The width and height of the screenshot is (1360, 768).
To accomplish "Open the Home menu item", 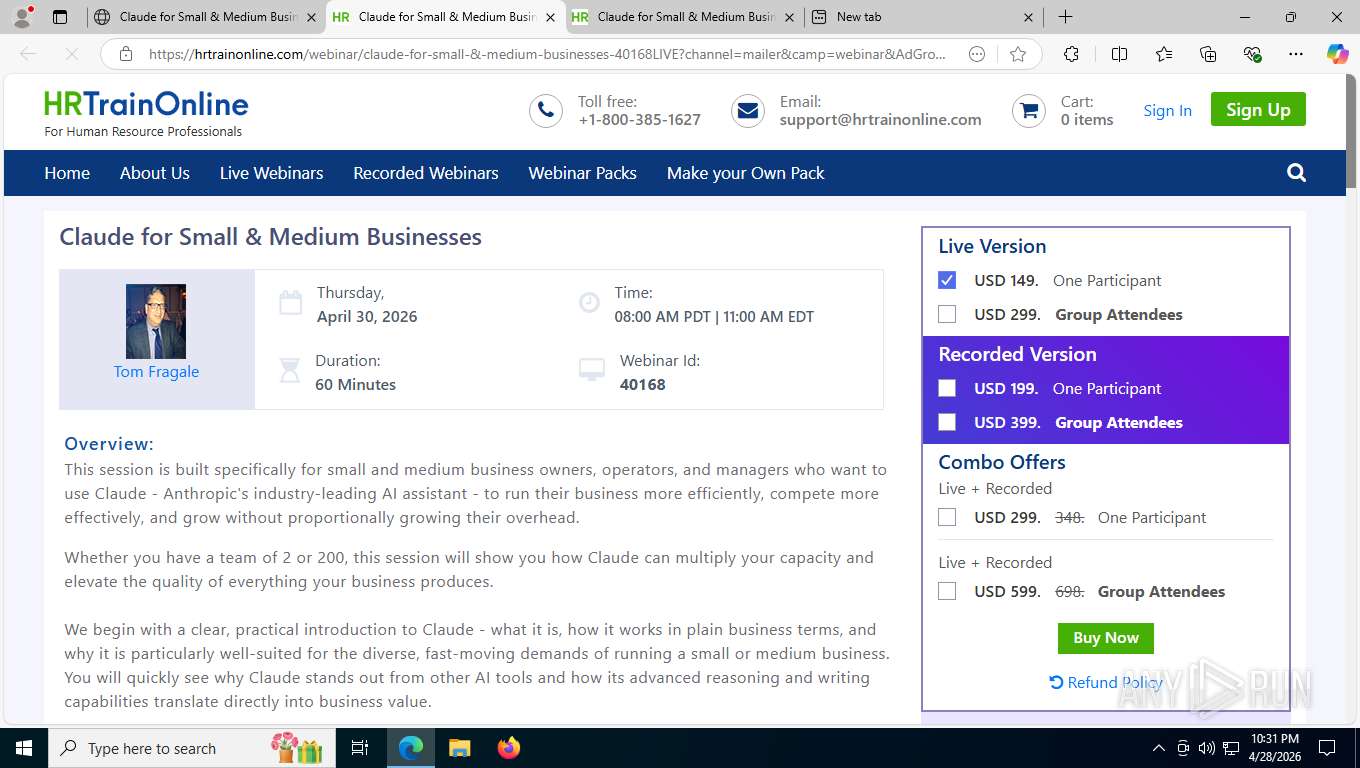I will point(67,173).
